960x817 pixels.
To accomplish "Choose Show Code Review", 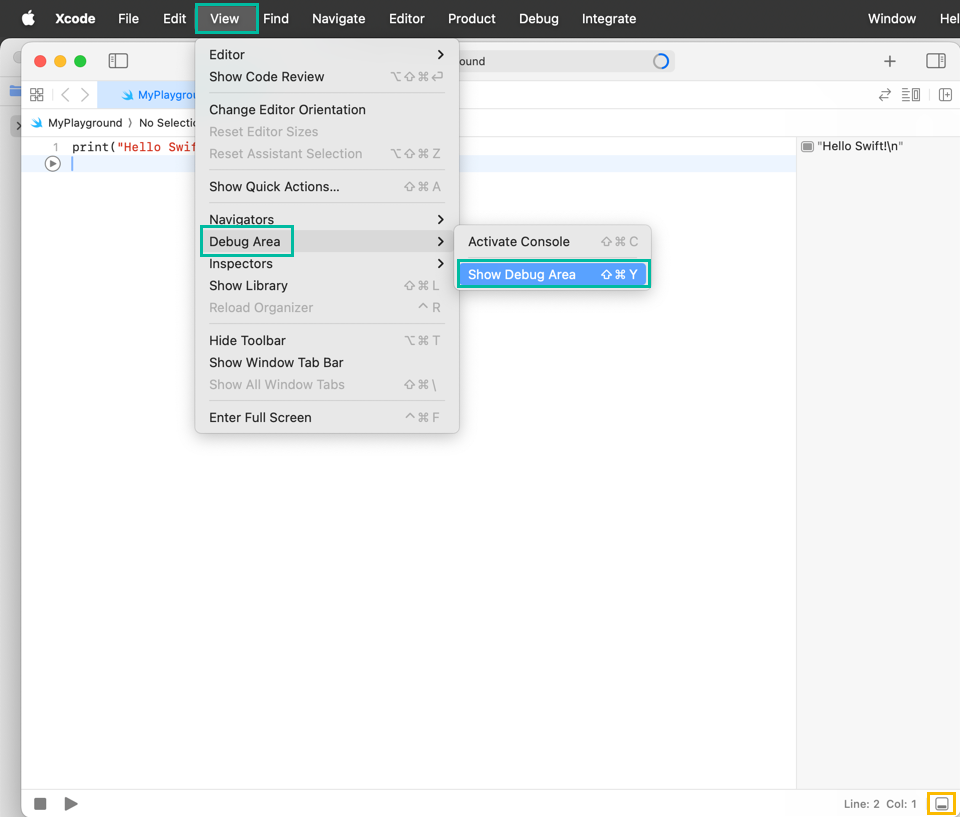I will 327,77.
